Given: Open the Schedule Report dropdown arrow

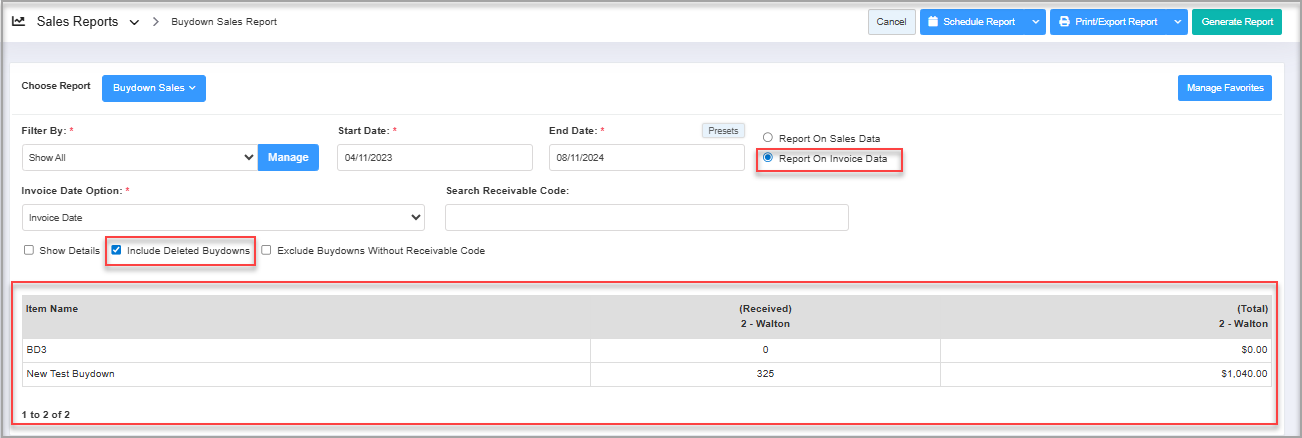Looking at the screenshot, I should pyautogui.click(x=1035, y=22).
